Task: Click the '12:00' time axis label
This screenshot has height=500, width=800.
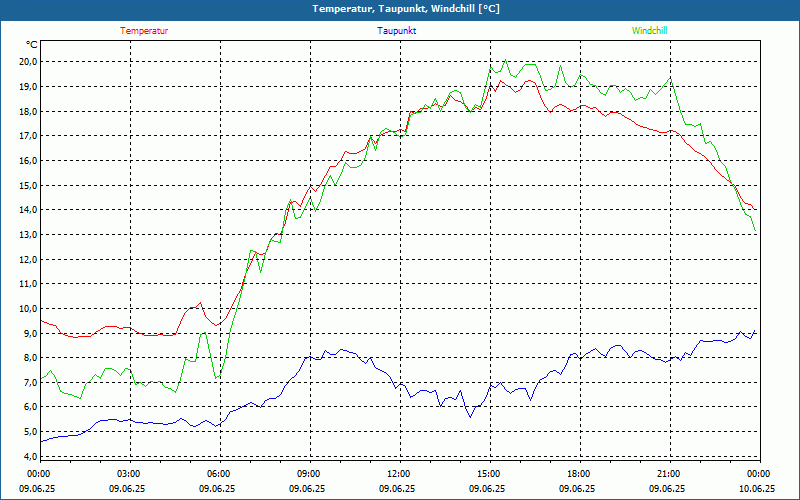Action: [400, 474]
